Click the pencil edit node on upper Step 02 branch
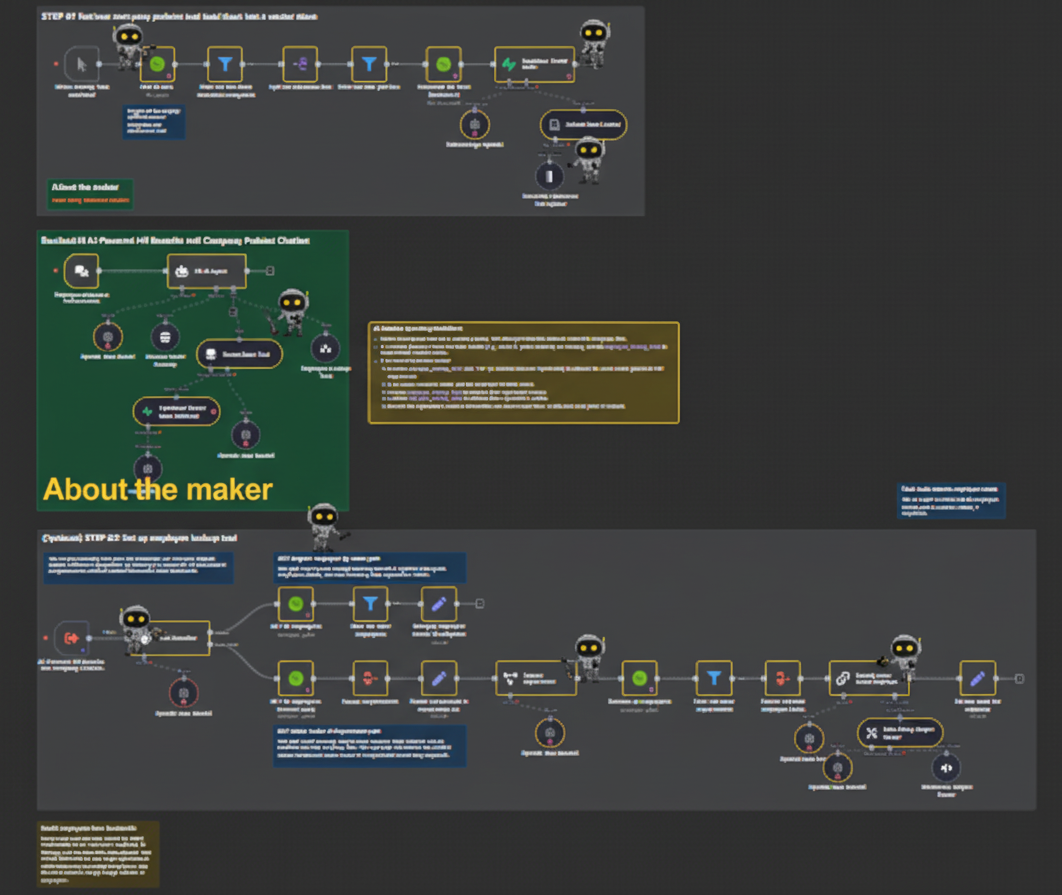 (437, 603)
